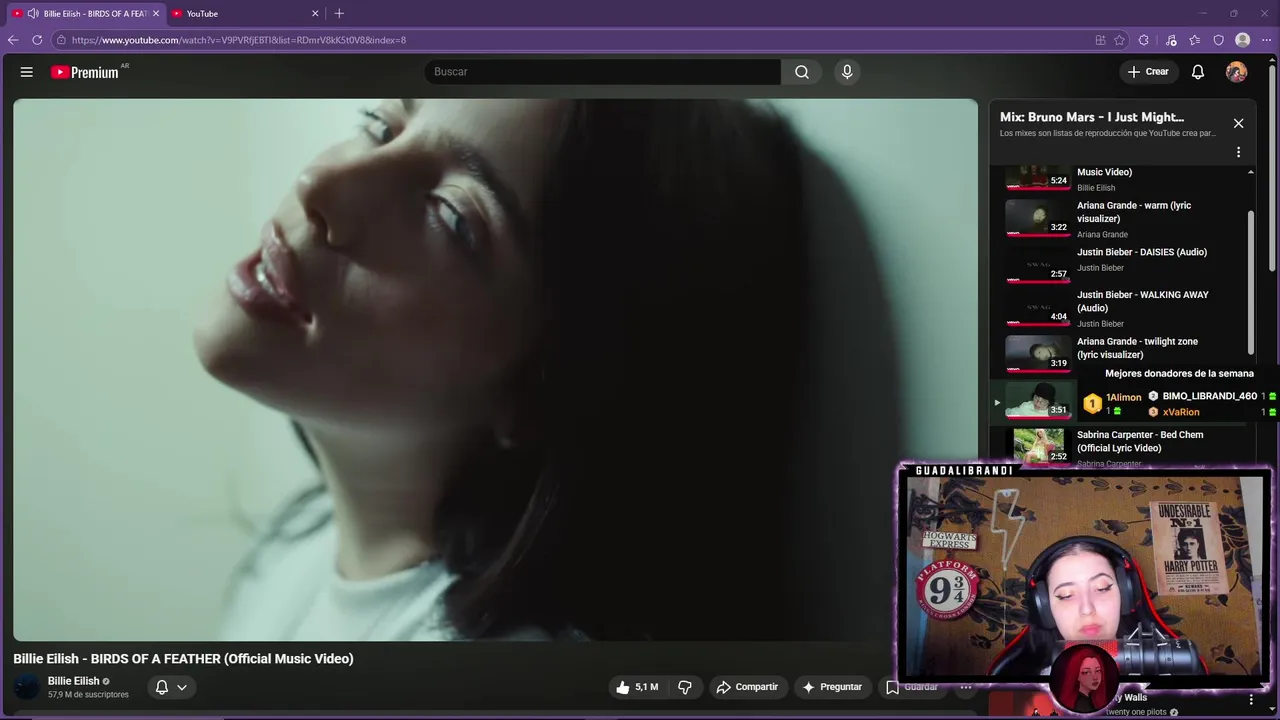Close the Mix playlist panel
This screenshot has height=720, width=1280.
1238,123
